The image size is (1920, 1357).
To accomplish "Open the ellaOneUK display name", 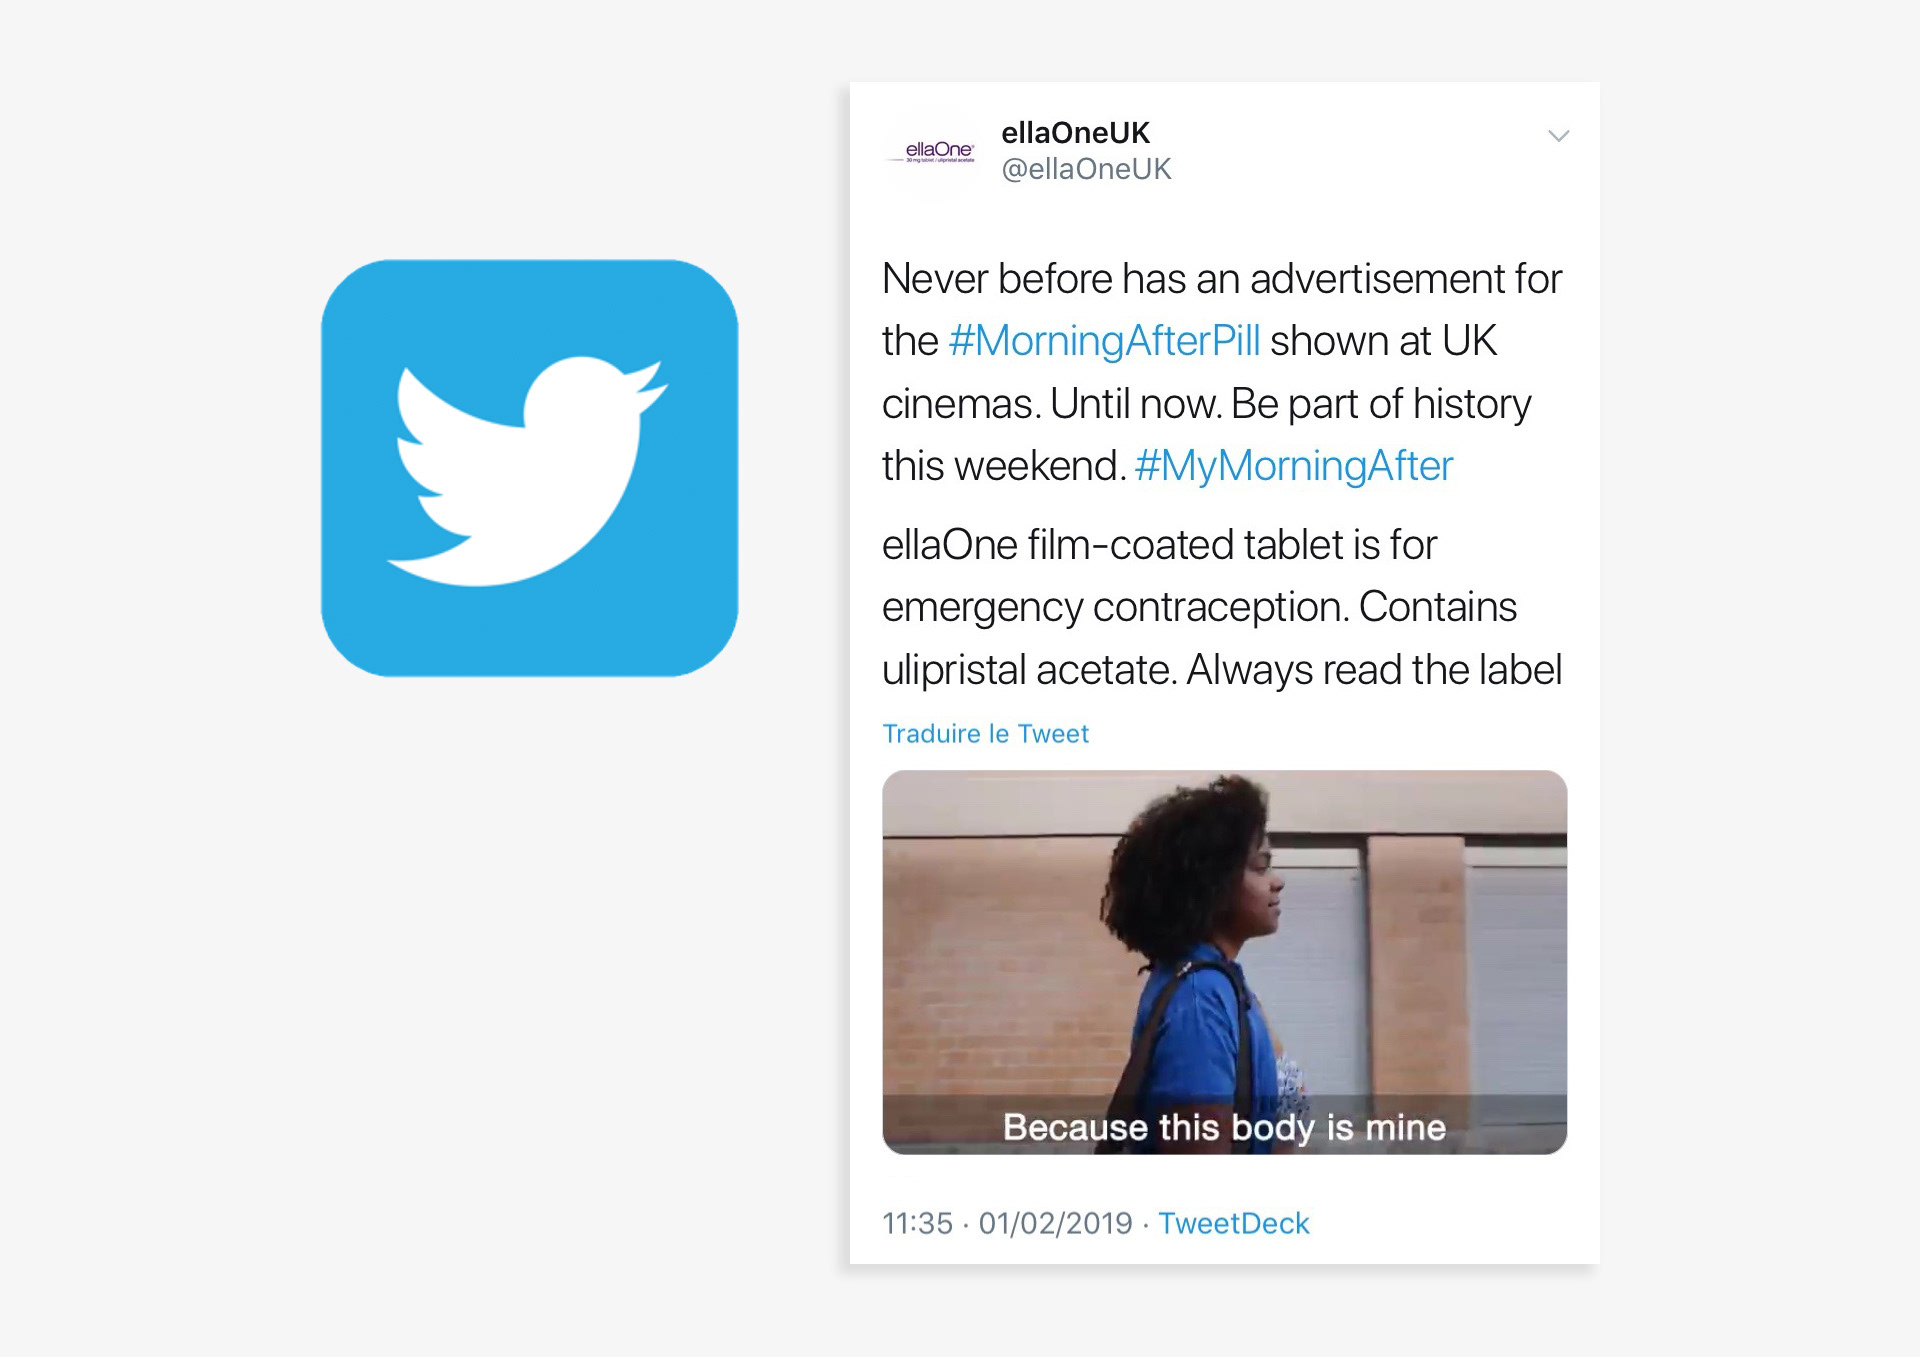I will pyautogui.click(x=1075, y=132).
